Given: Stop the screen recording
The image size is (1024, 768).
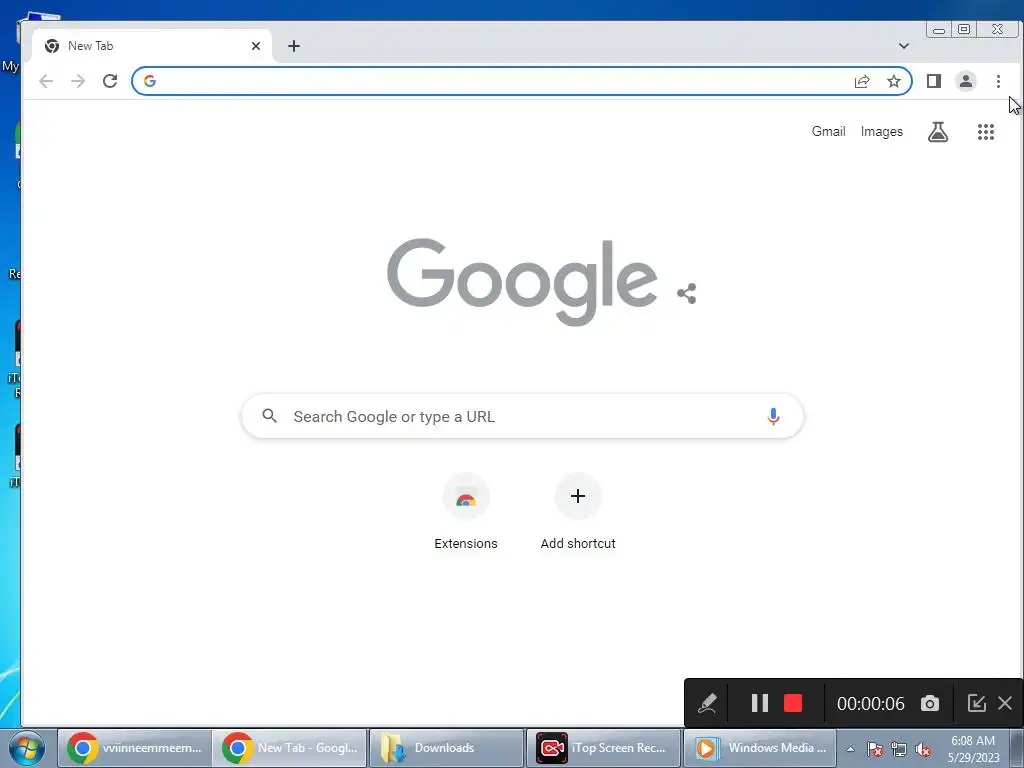Looking at the screenshot, I should coord(793,703).
